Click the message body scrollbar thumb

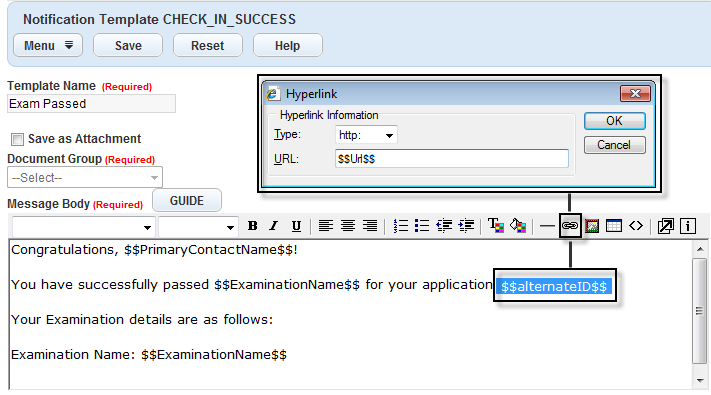coord(700,311)
